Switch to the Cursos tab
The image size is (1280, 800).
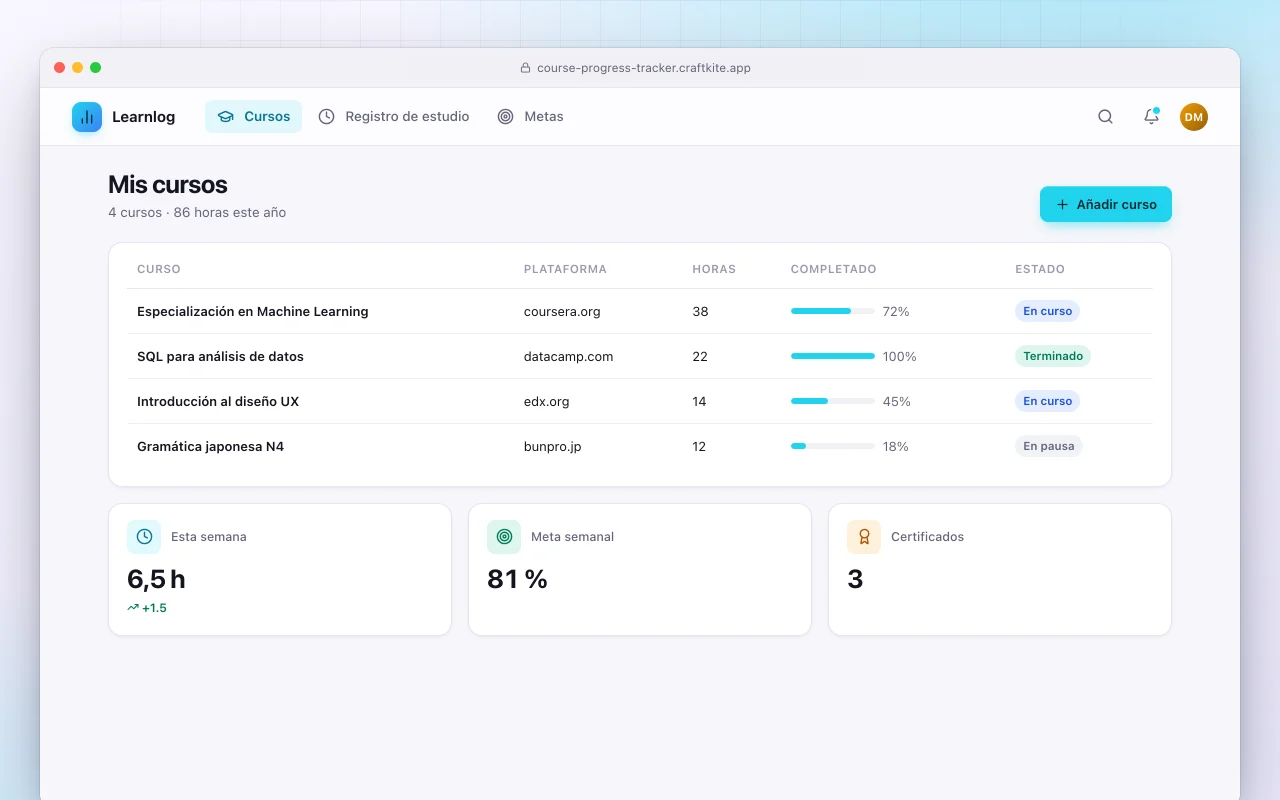[x=254, y=117]
